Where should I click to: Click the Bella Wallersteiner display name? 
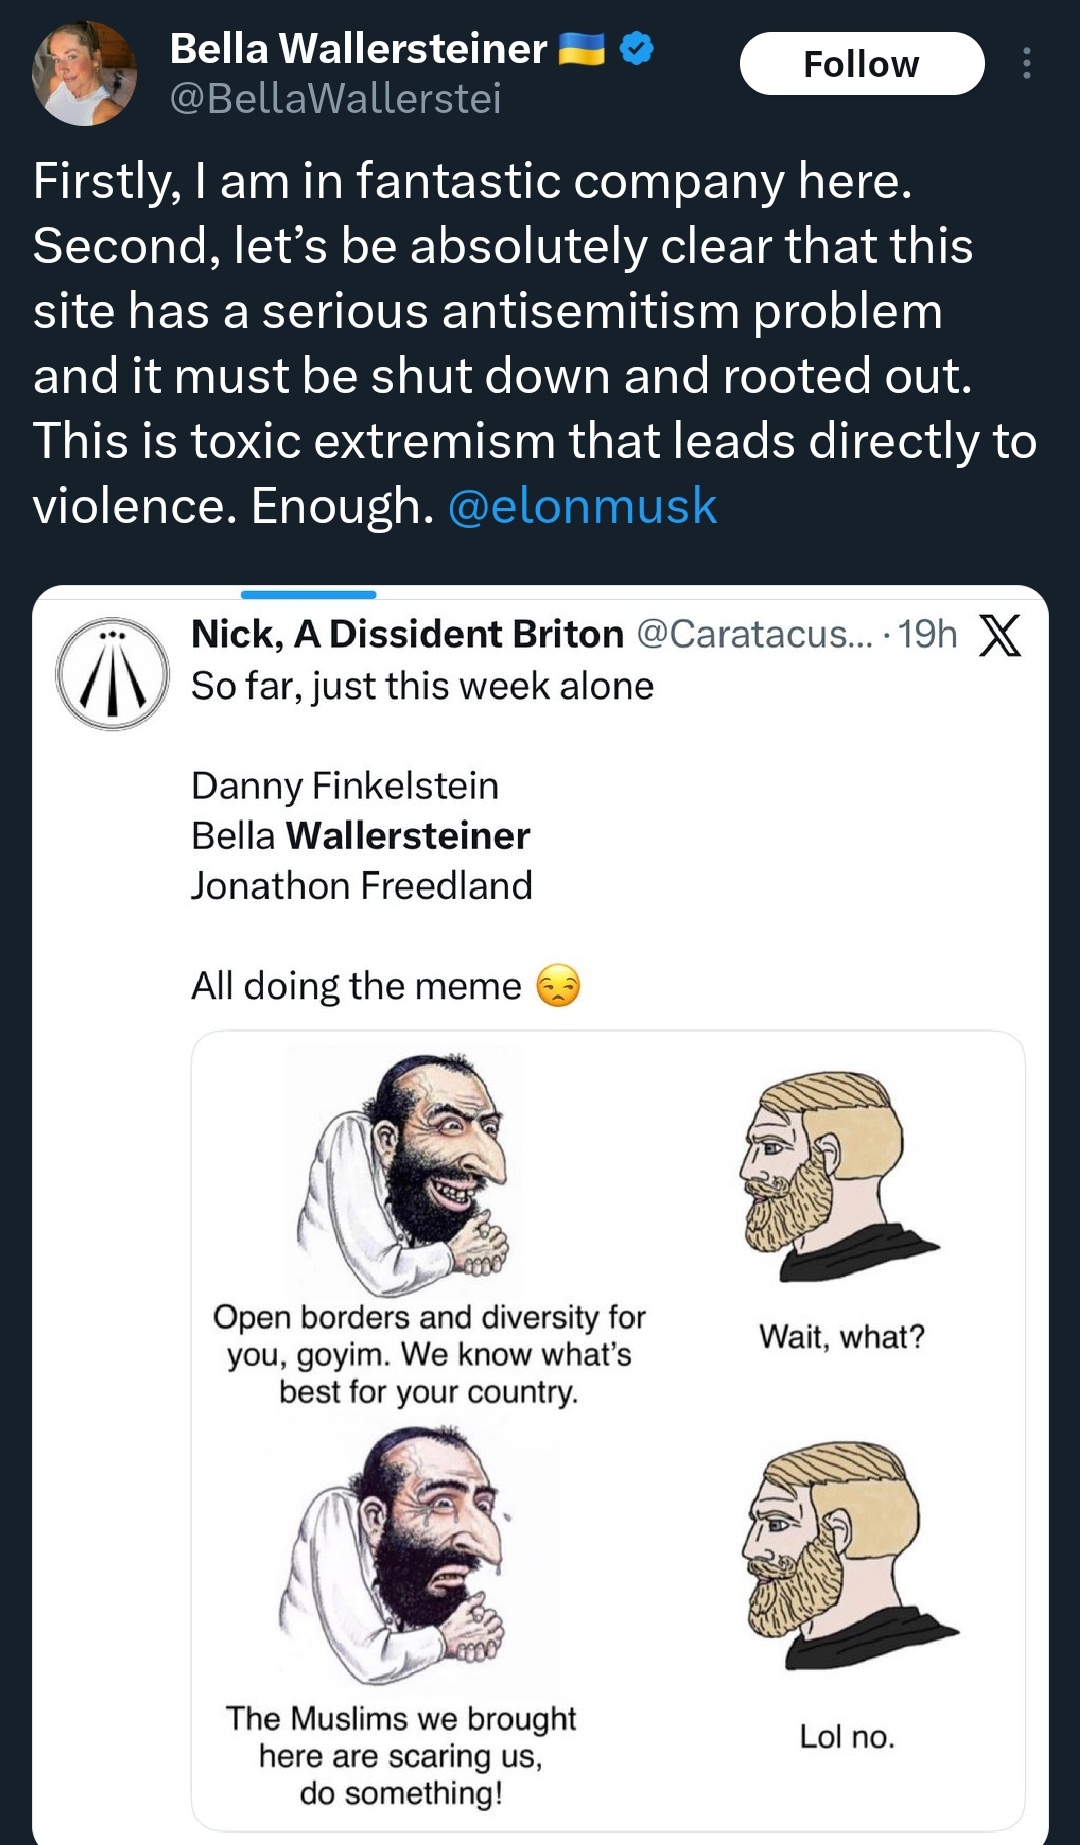point(358,48)
